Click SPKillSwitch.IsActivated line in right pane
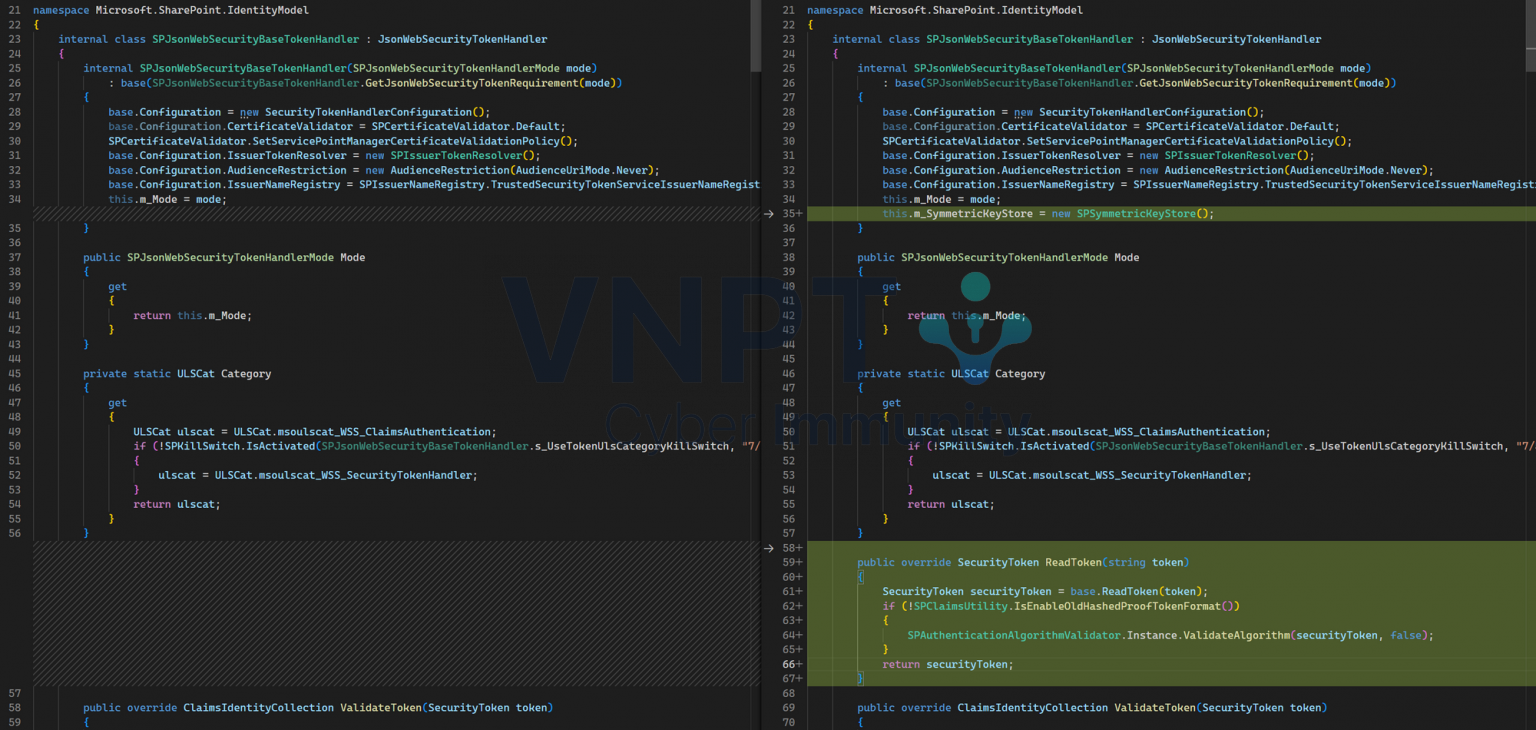 [x=1221, y=446]
